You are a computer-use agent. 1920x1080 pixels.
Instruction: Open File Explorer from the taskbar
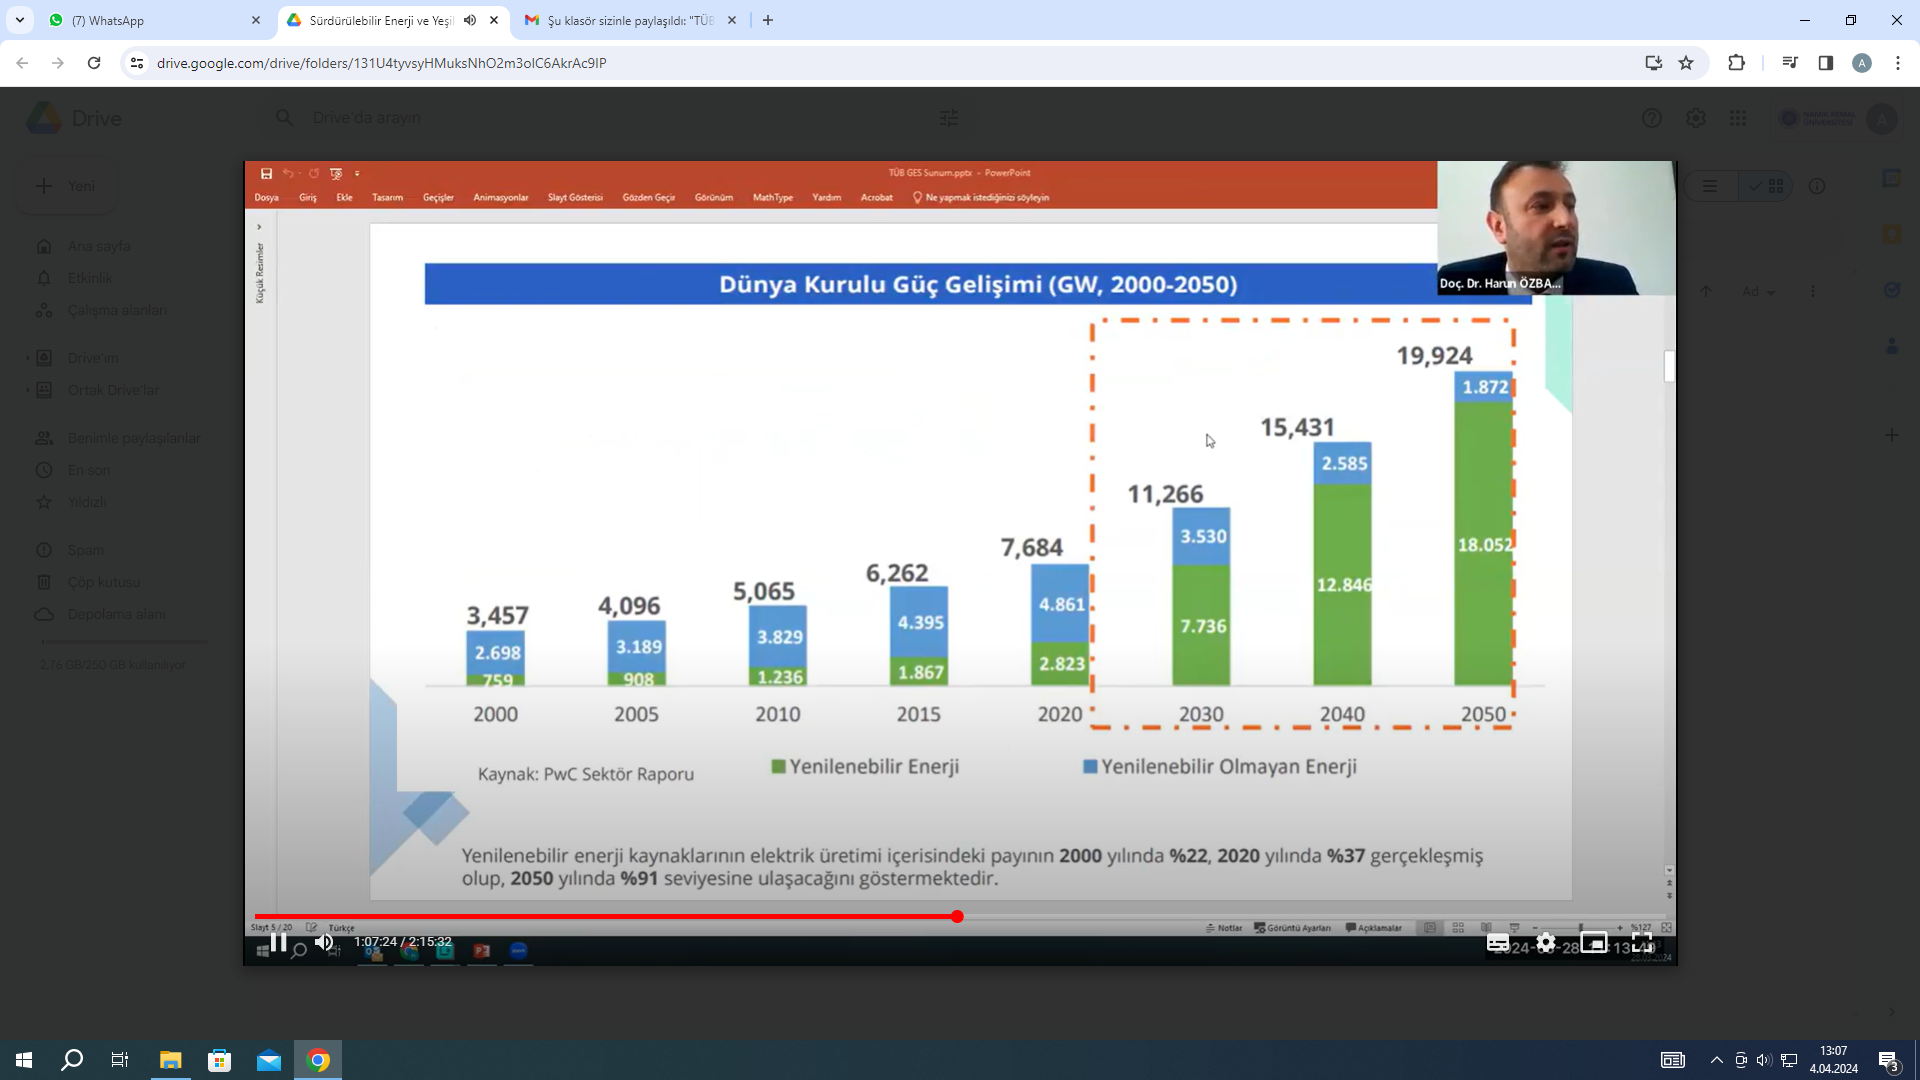click(x=170, y=1060)
